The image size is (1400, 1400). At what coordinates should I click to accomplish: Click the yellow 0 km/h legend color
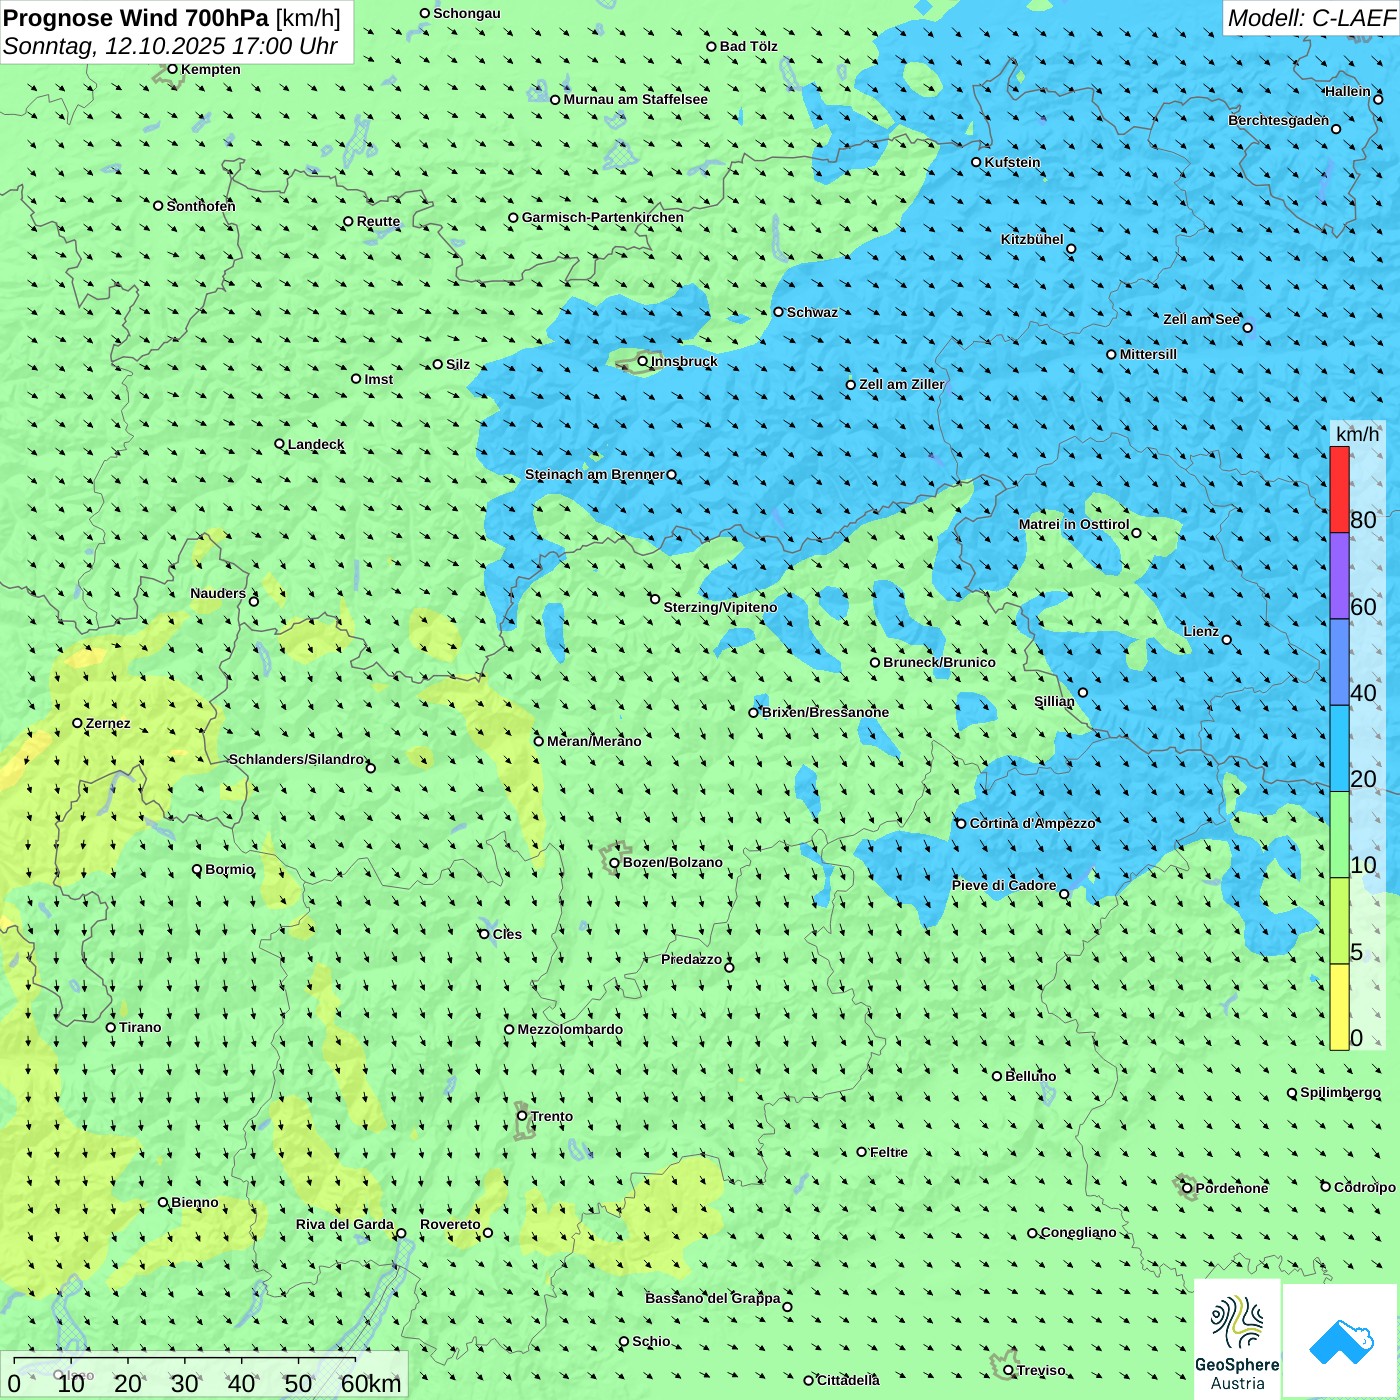coord(1339,1007)
